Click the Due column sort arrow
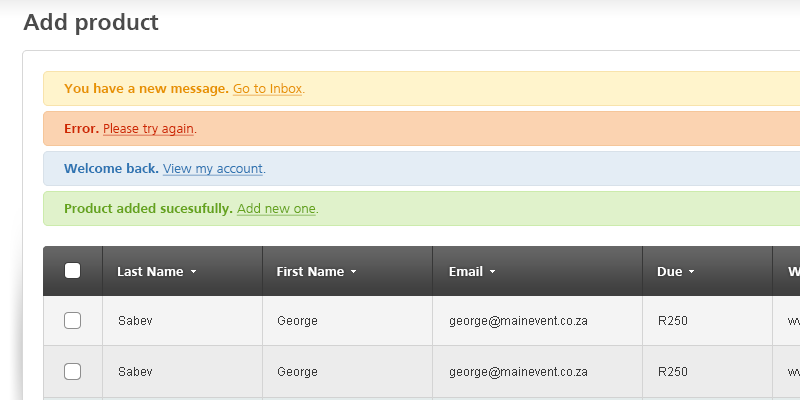The image size is (800, 400). (691, 272)
